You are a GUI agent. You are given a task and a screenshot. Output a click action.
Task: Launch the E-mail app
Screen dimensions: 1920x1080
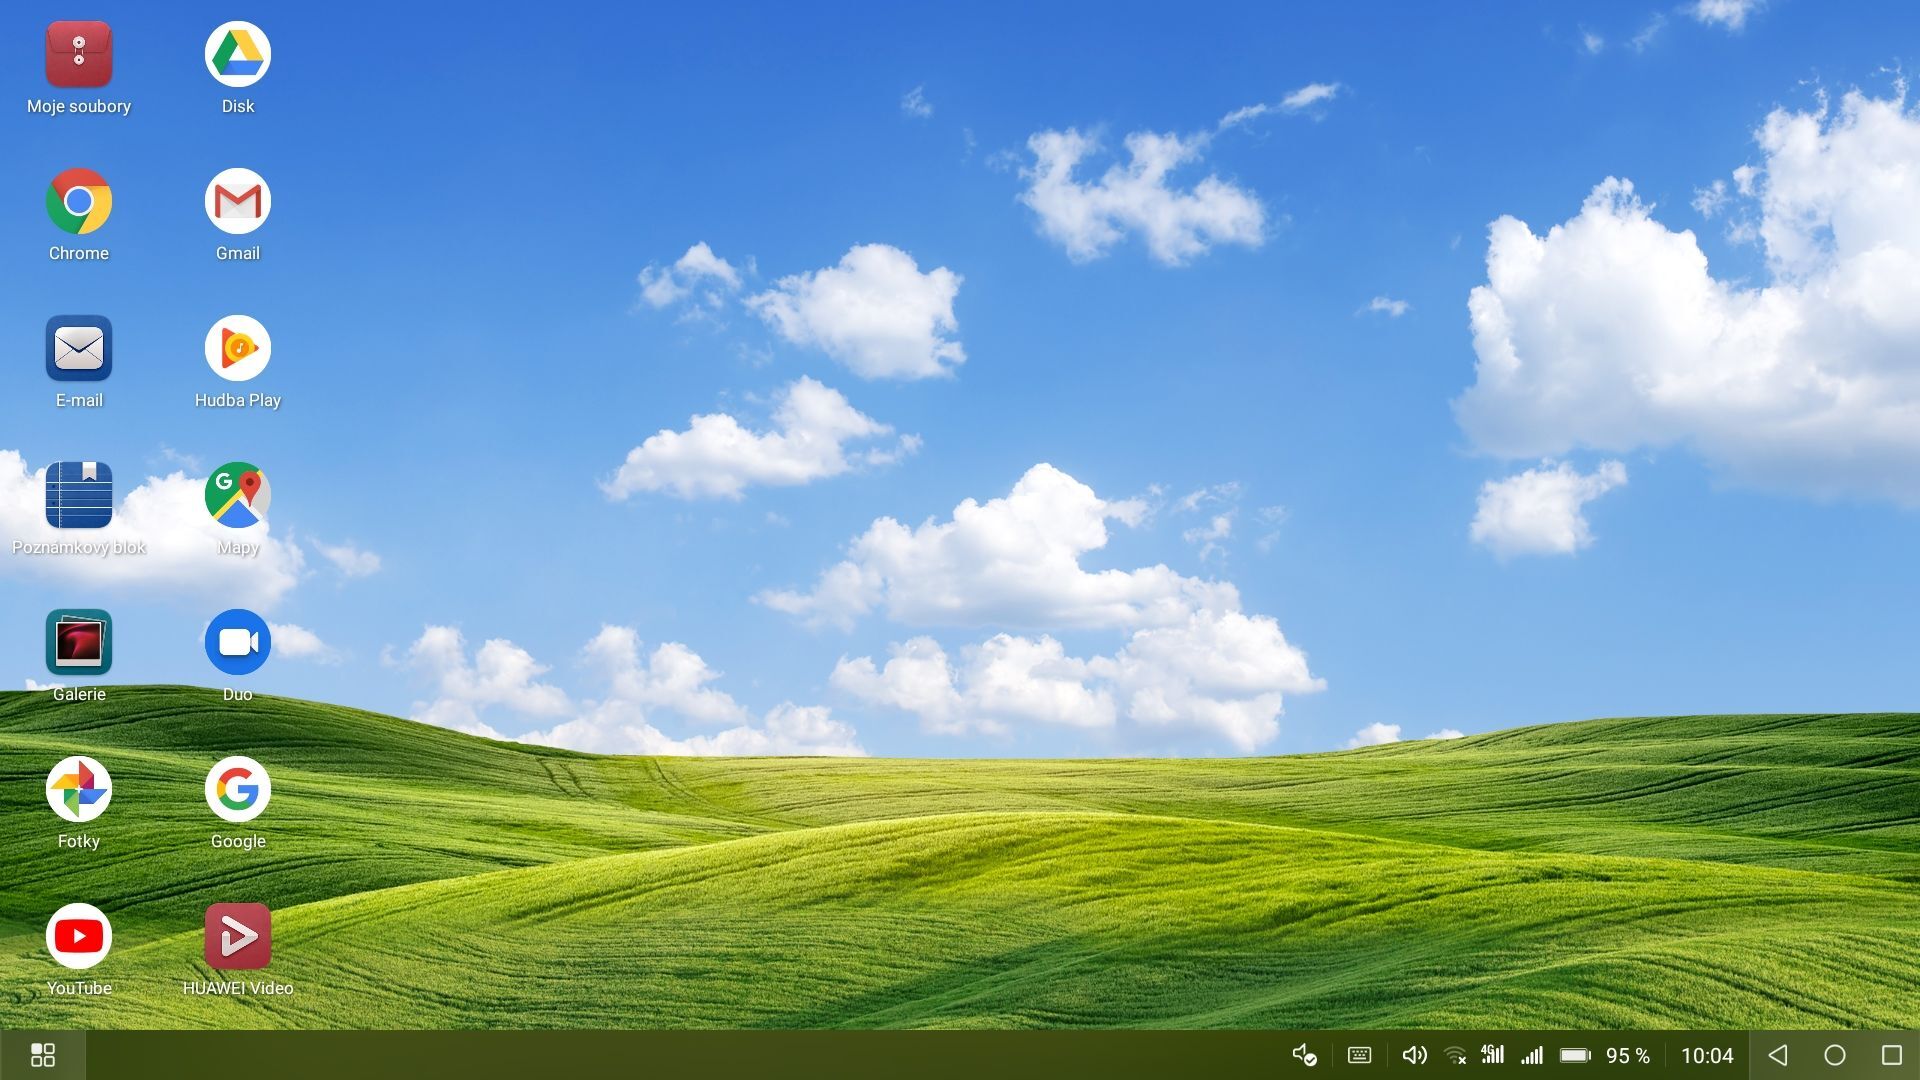[79, 349]
